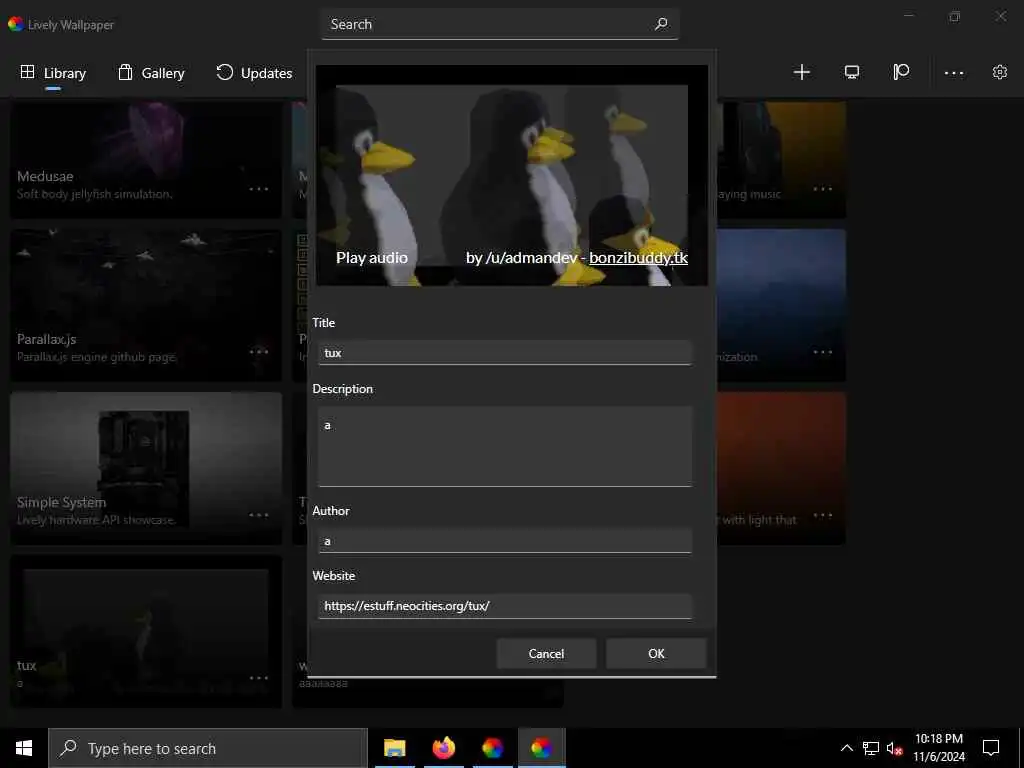Open the Simple System card's three-dot menu
This screenshot has height=768, width=1024.
pos(259,515)
